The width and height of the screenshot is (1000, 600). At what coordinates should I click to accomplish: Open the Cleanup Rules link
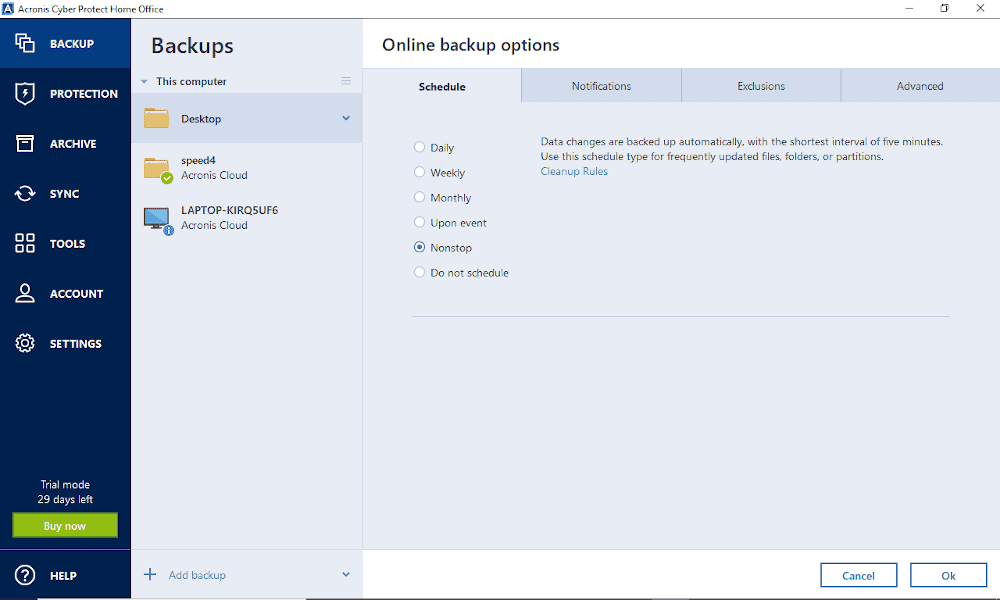pyautogui.click(x=574, y=172)
